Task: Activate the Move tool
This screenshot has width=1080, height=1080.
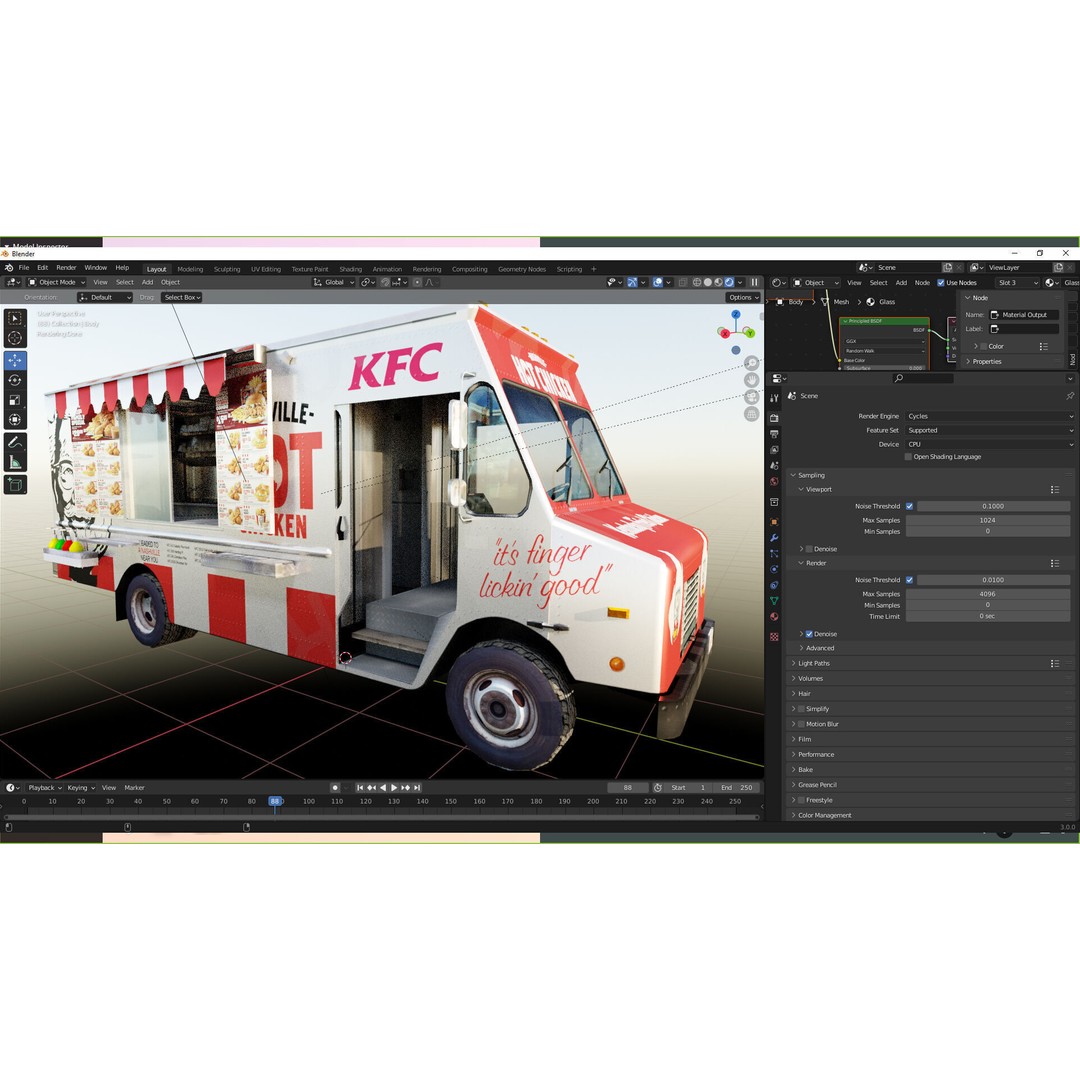Action: click(15, 360)
